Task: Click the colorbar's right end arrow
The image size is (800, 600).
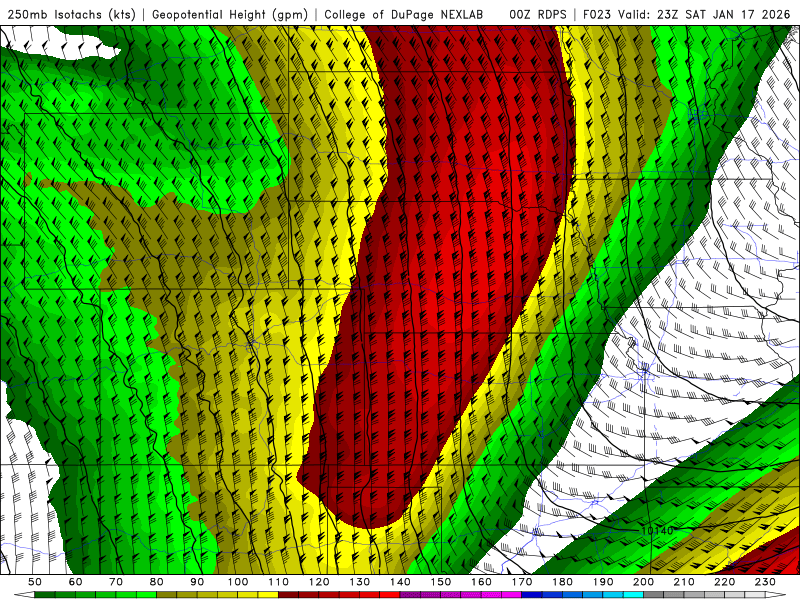Action: pyautogui.click(x=776, y=595)
